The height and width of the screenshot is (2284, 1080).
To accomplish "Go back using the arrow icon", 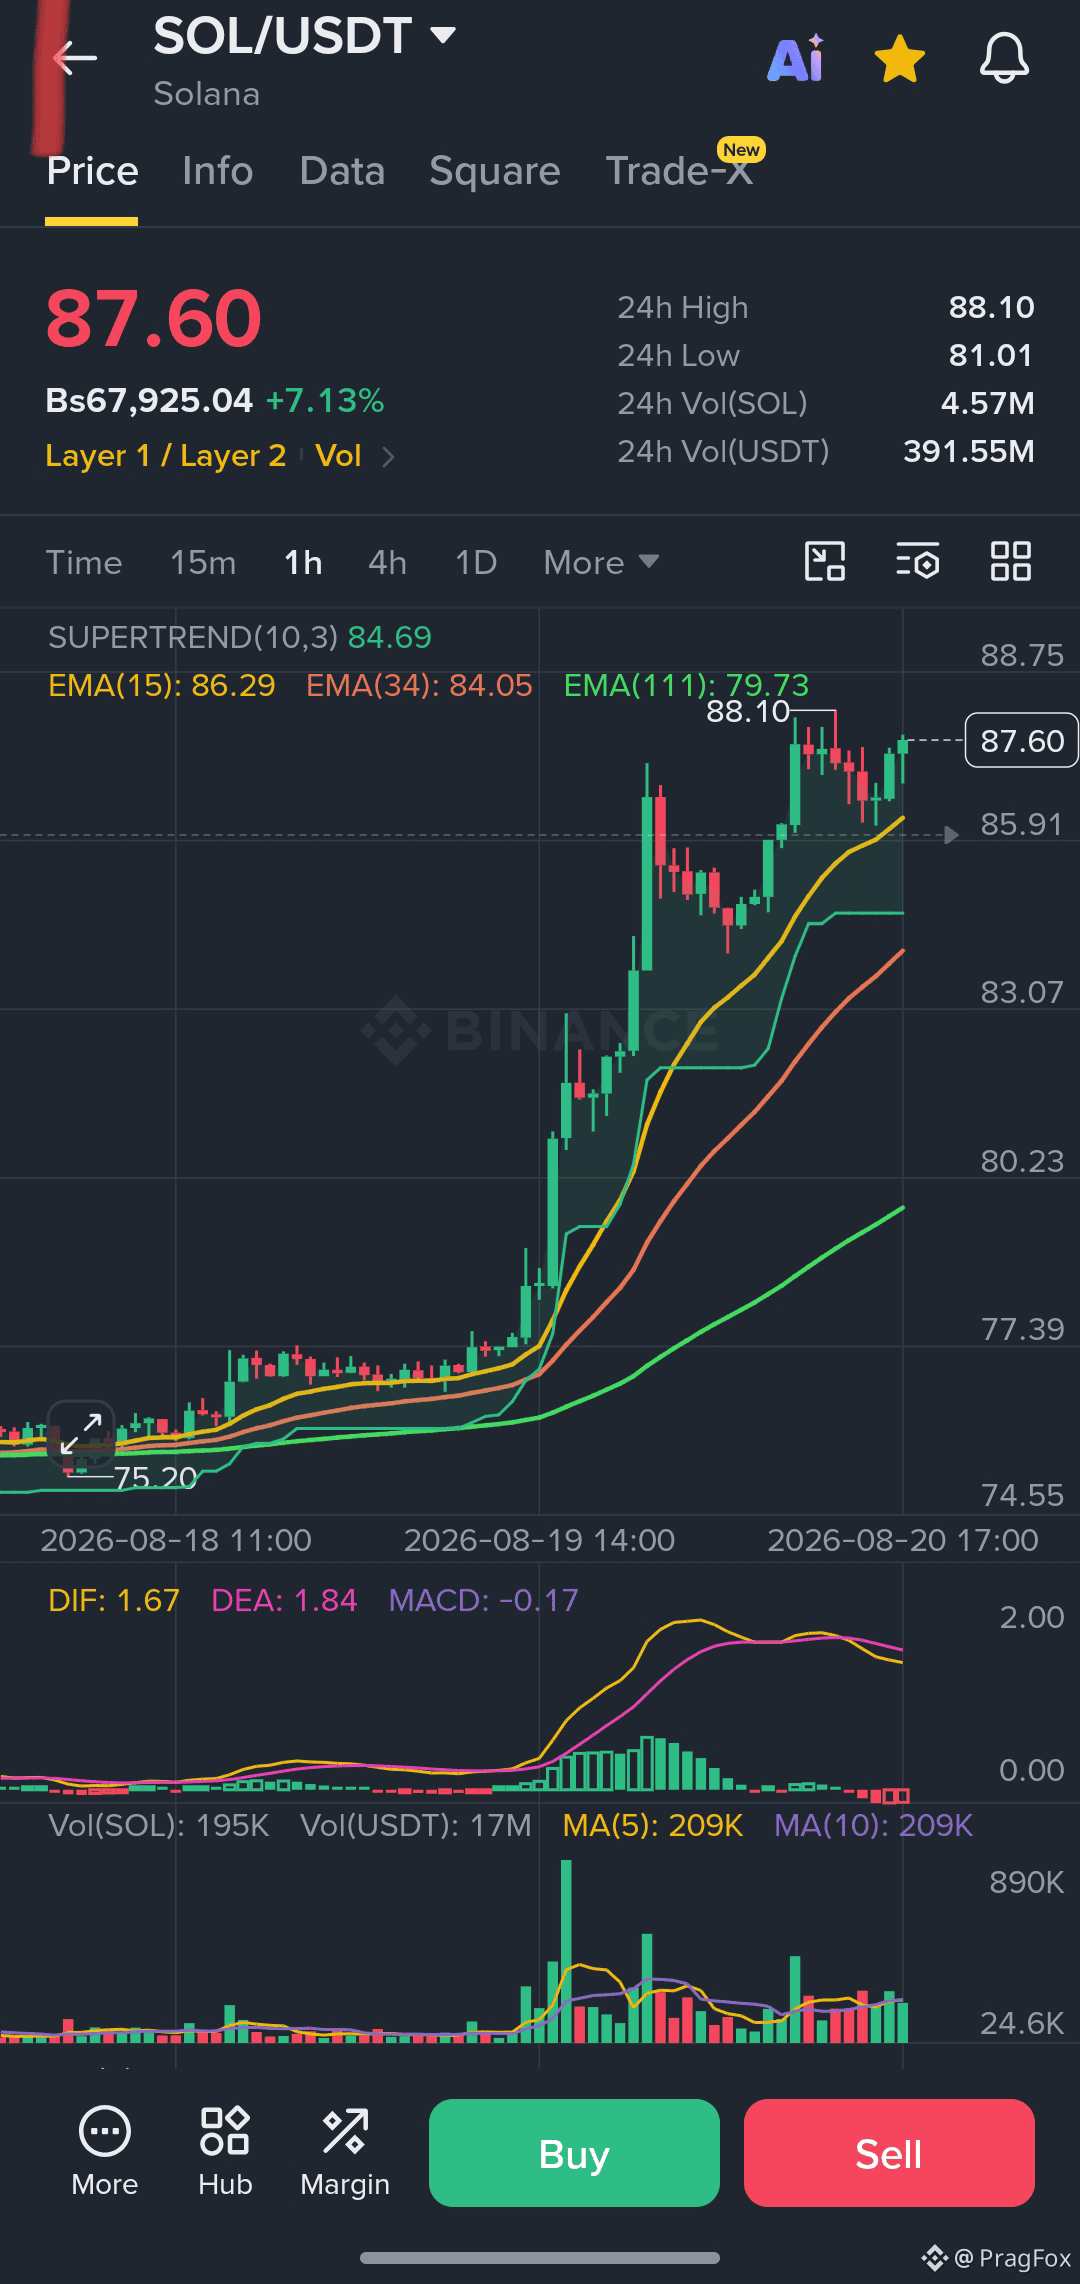I will [75, 58].
